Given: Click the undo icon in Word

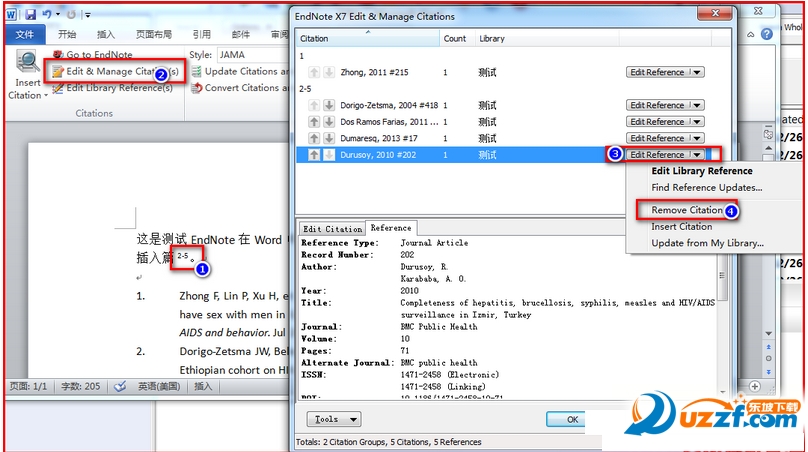Looking at the screenshot, I should tap(47, 14).
